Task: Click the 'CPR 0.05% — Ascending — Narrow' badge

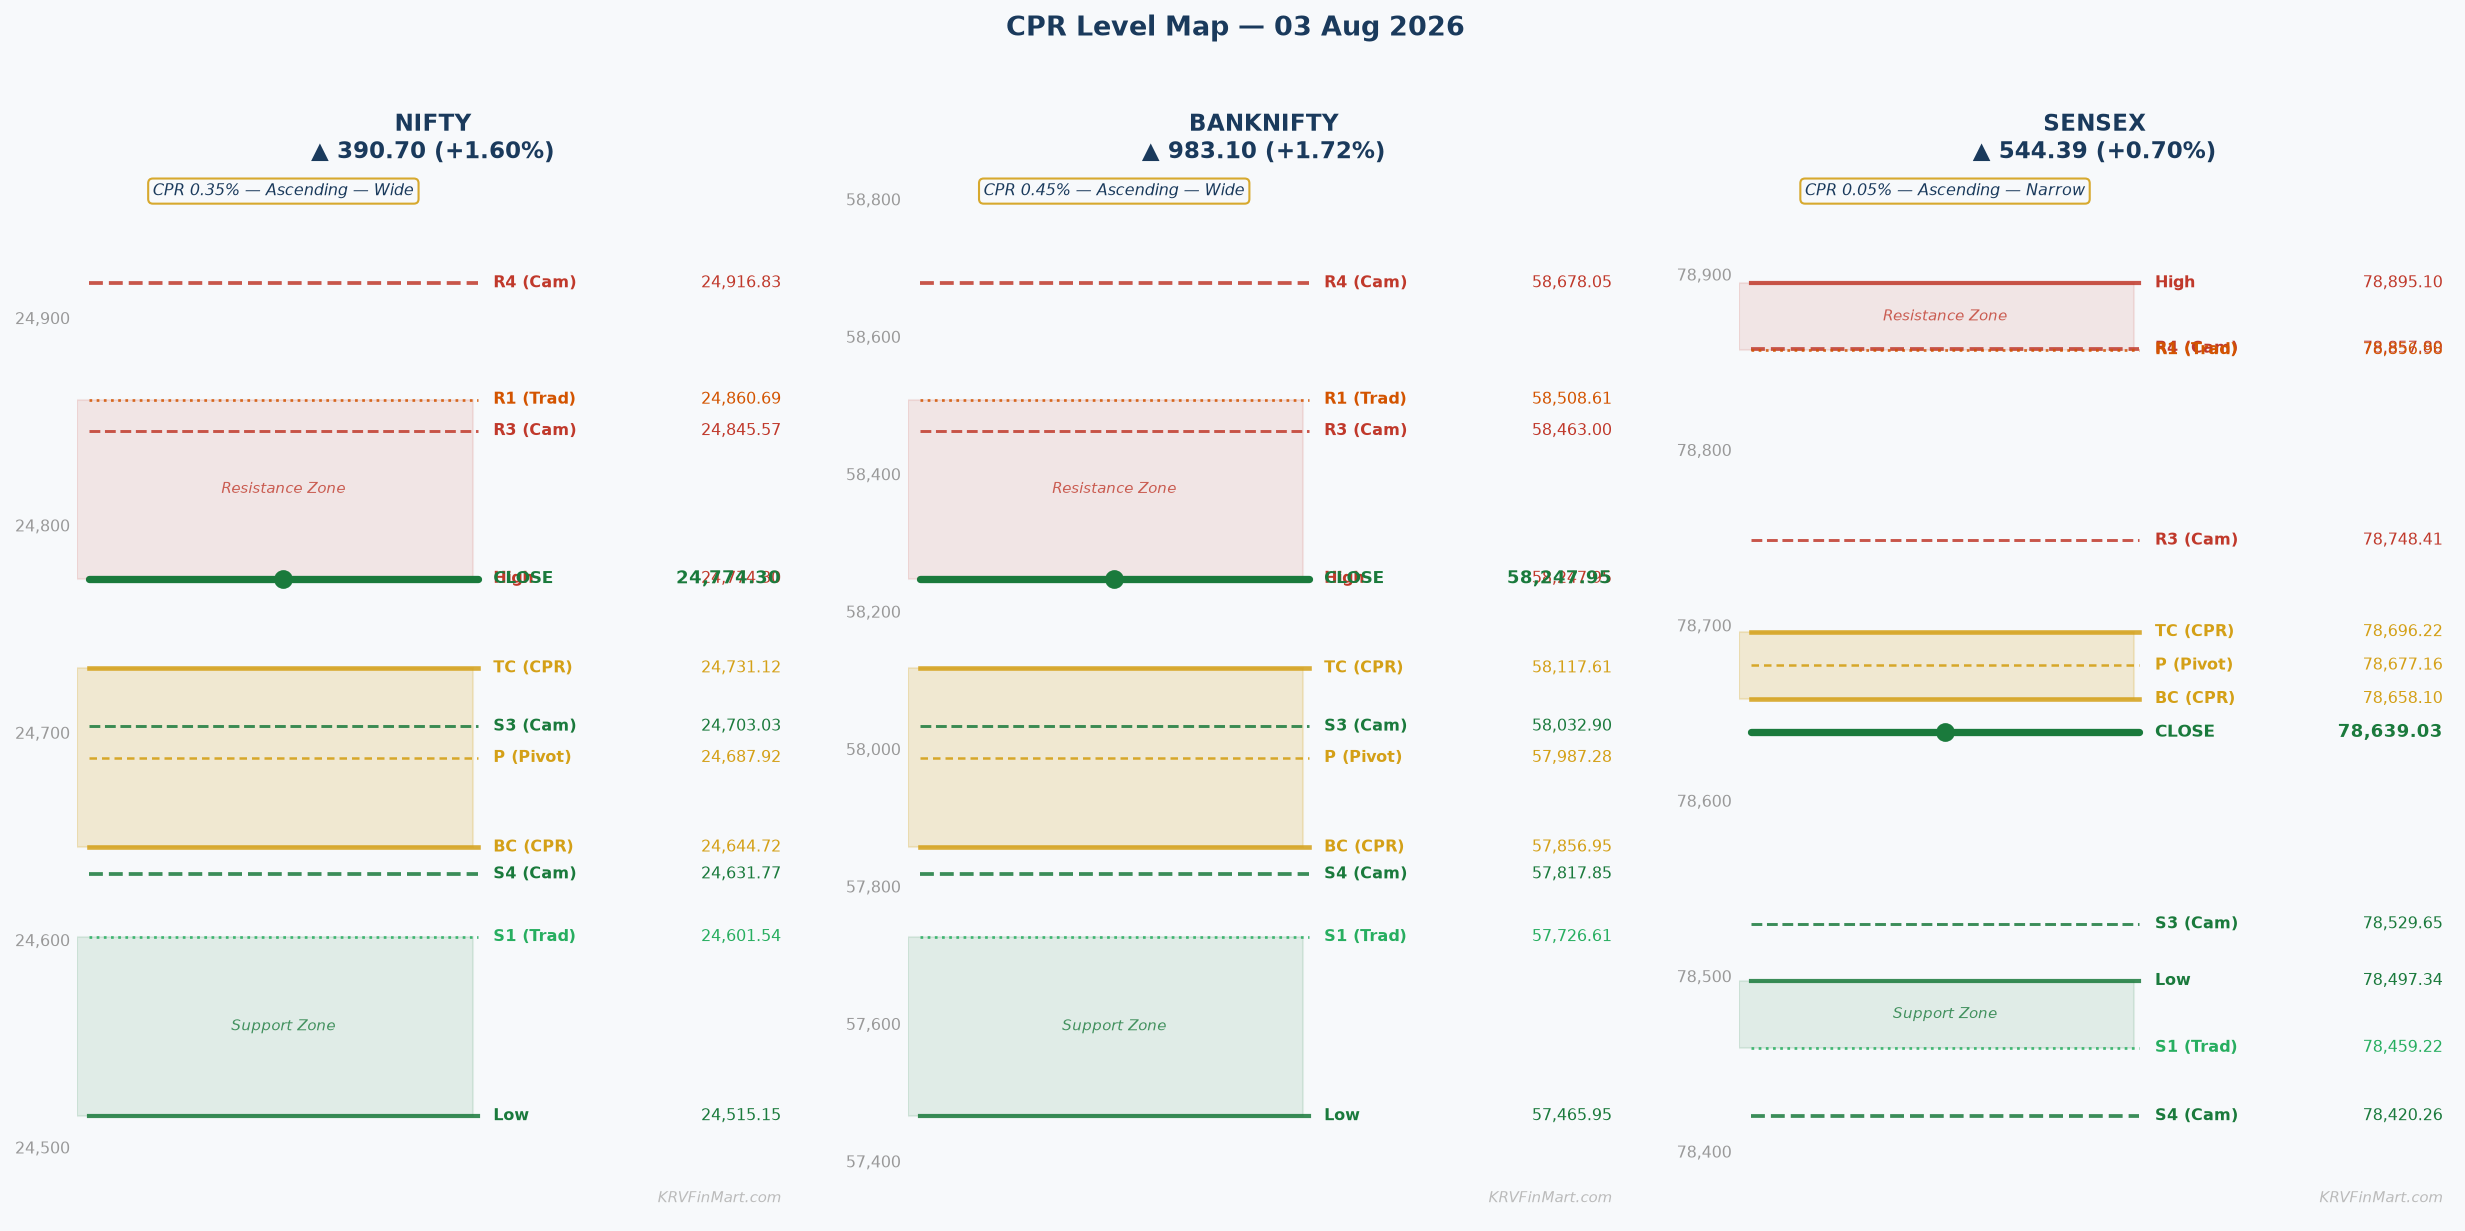Action: point(1945,190)
